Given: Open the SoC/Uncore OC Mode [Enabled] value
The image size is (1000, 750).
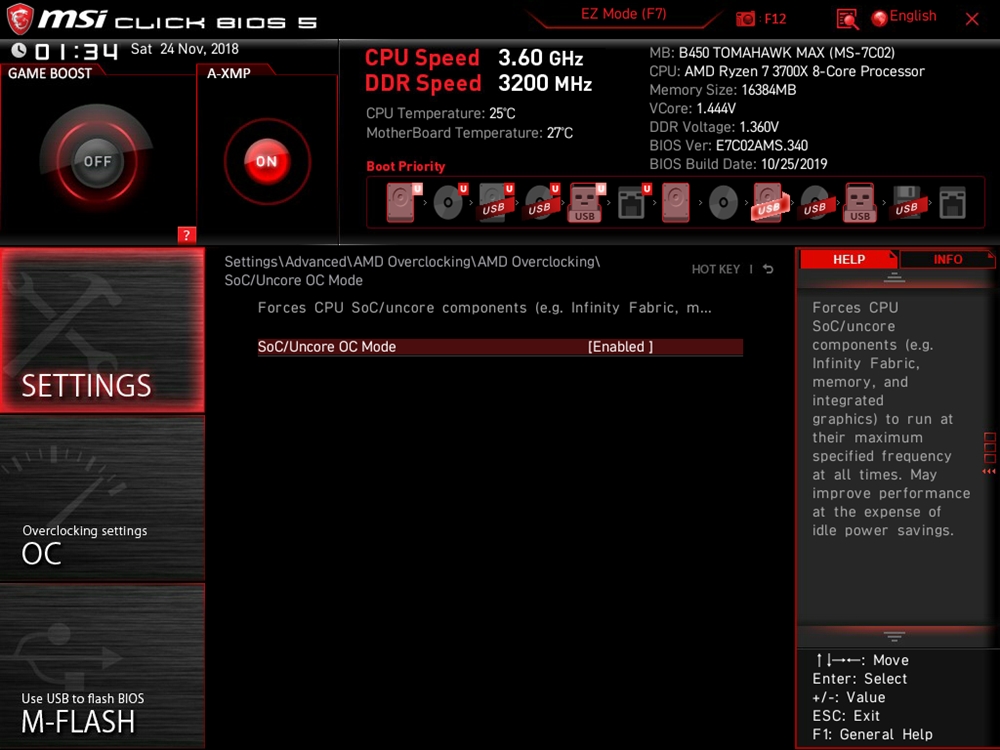Looking at the screenshot, I should (x=620, y=347).
